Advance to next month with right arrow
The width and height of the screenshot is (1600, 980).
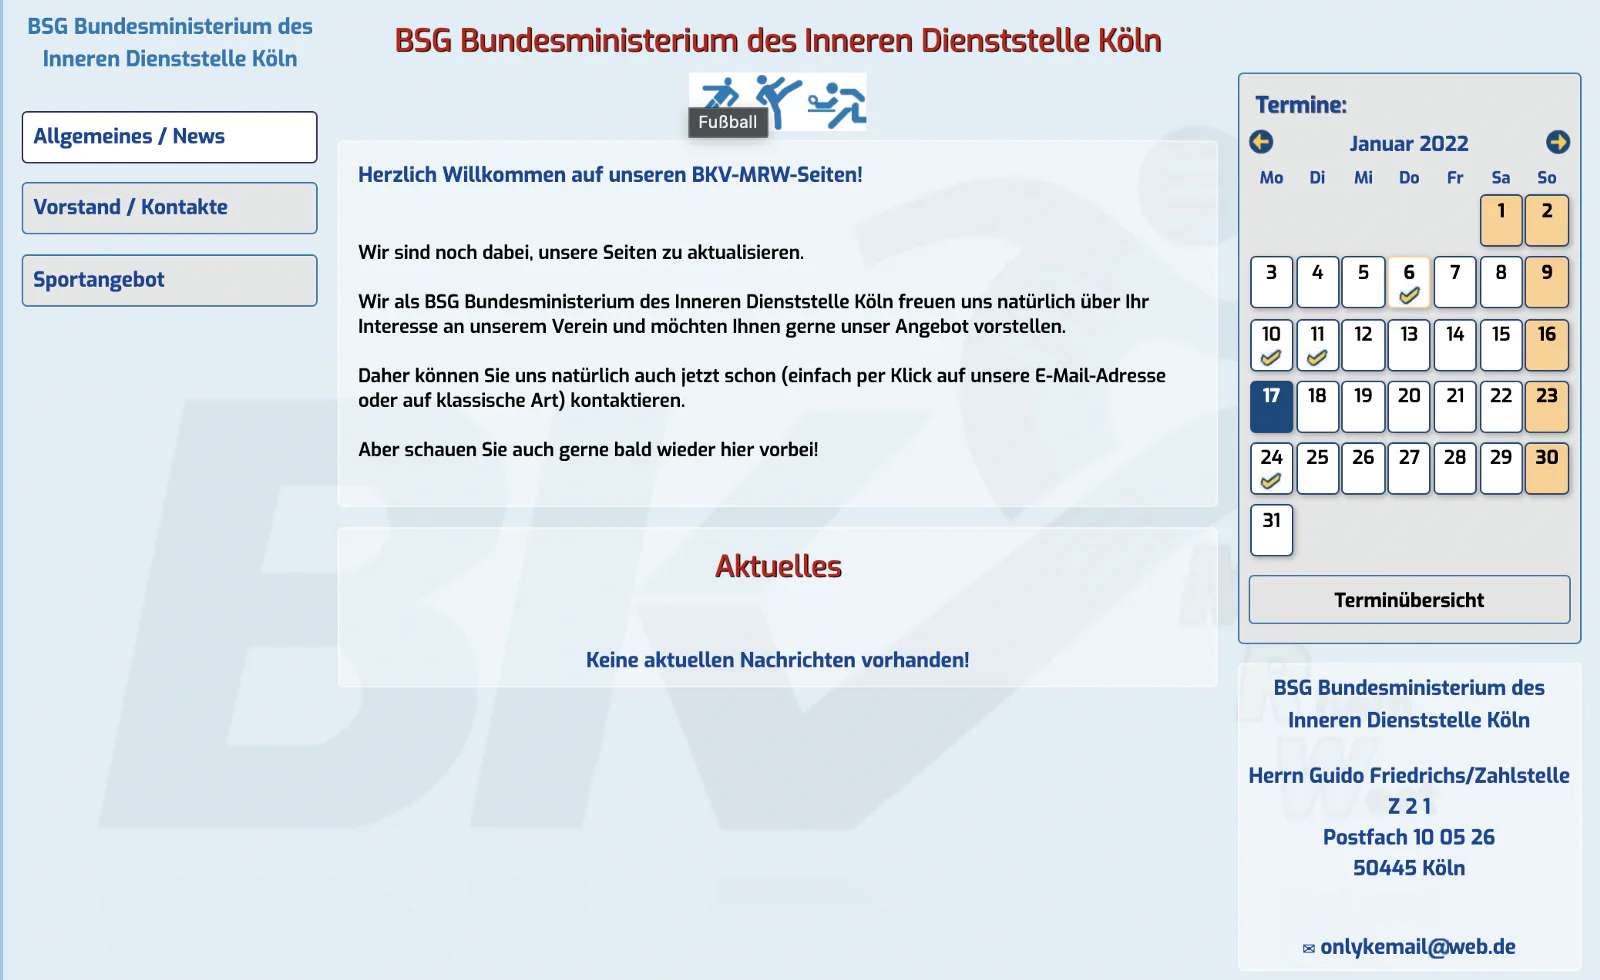coord(1558,142)
